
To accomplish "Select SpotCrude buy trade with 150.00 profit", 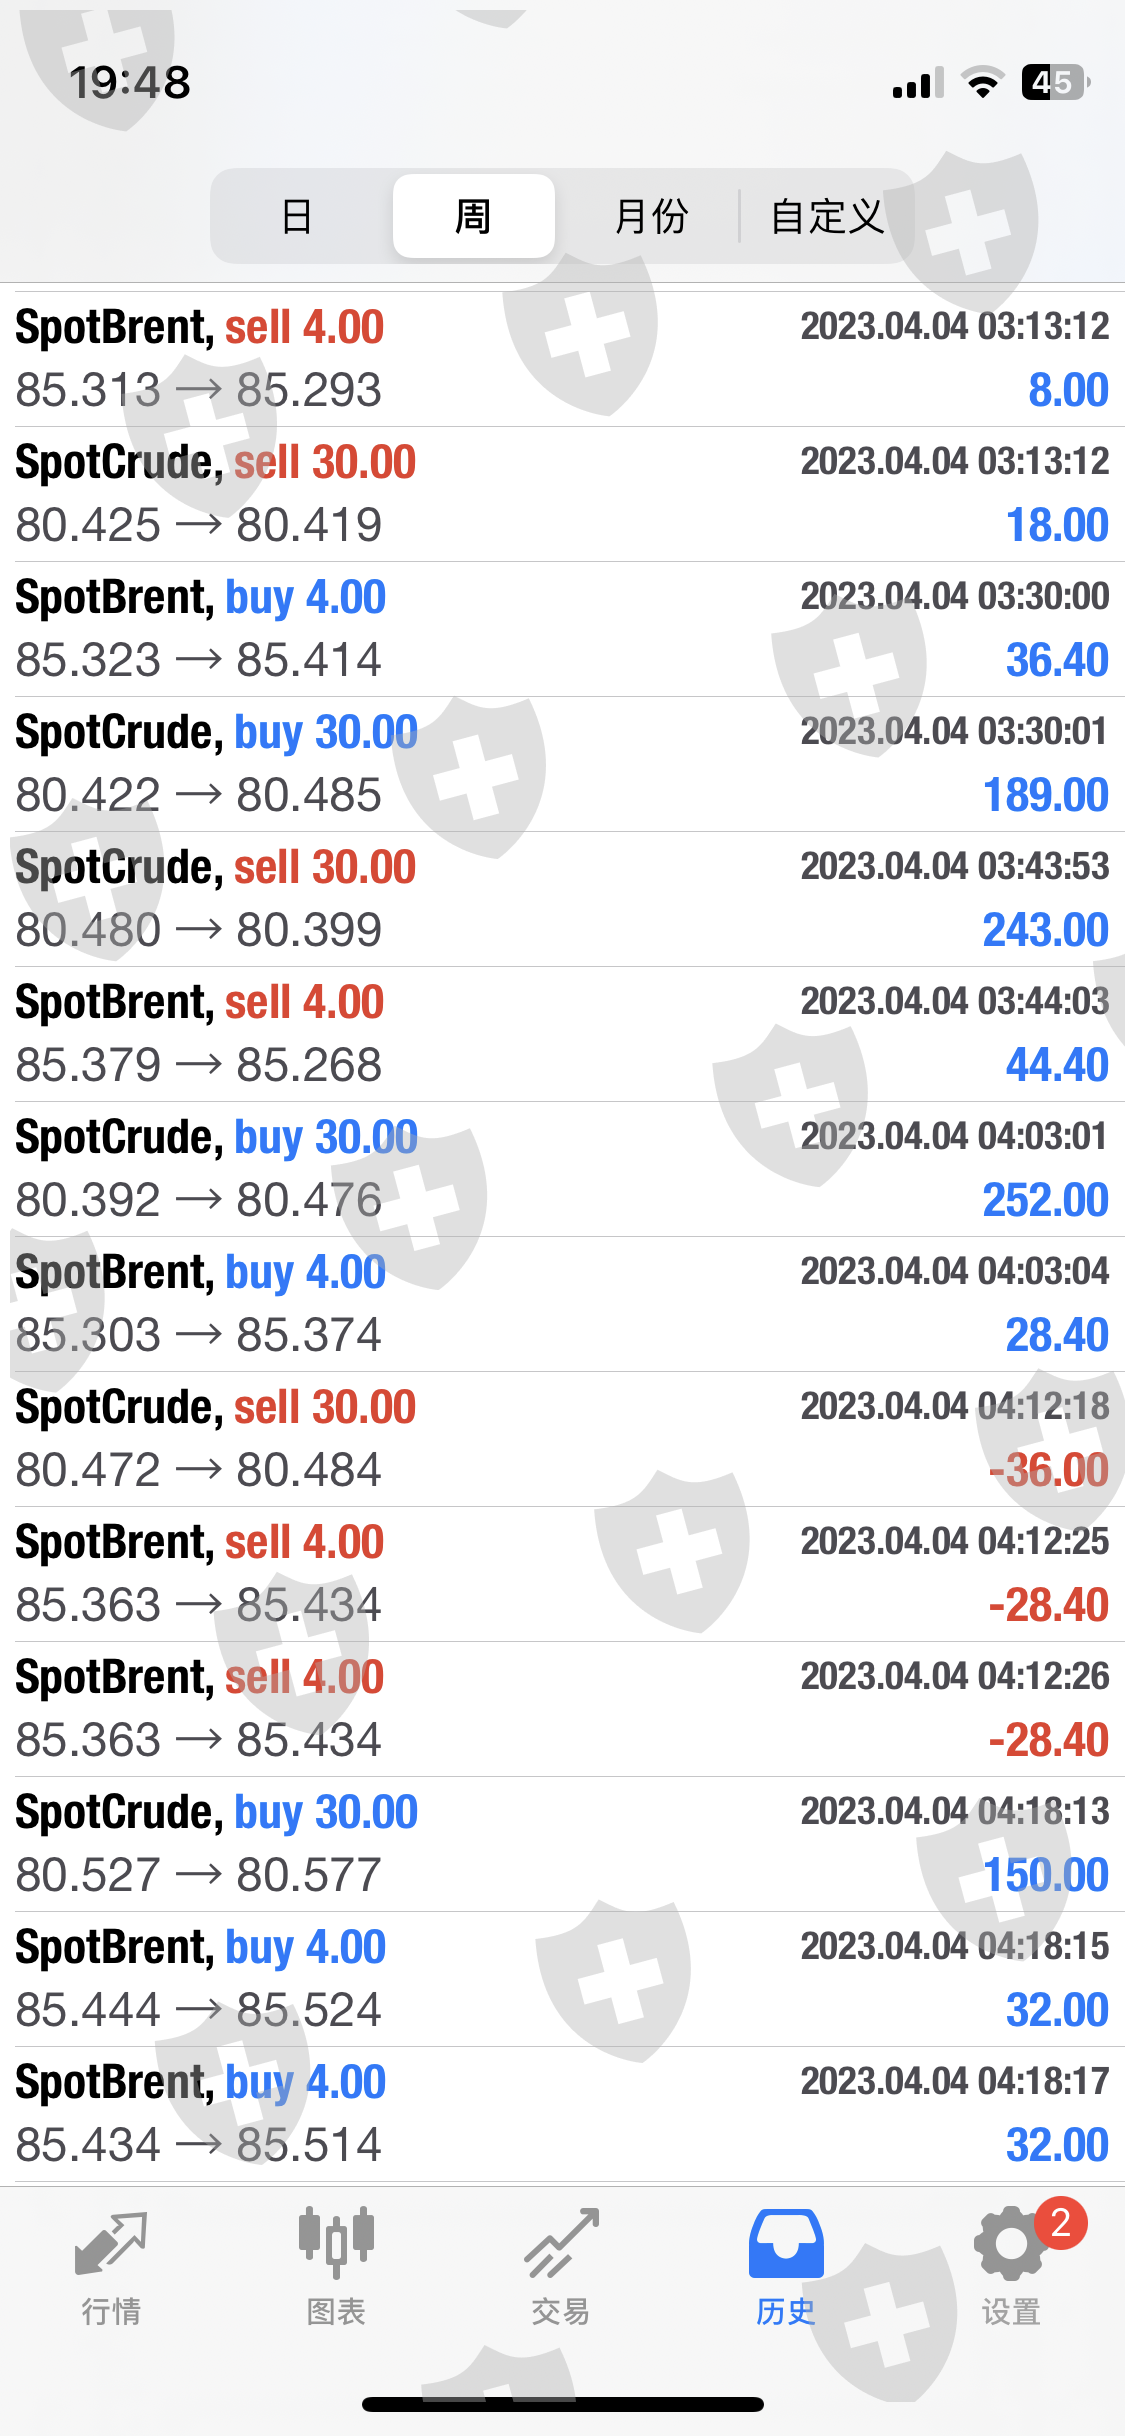I will tap(562, 1844).
